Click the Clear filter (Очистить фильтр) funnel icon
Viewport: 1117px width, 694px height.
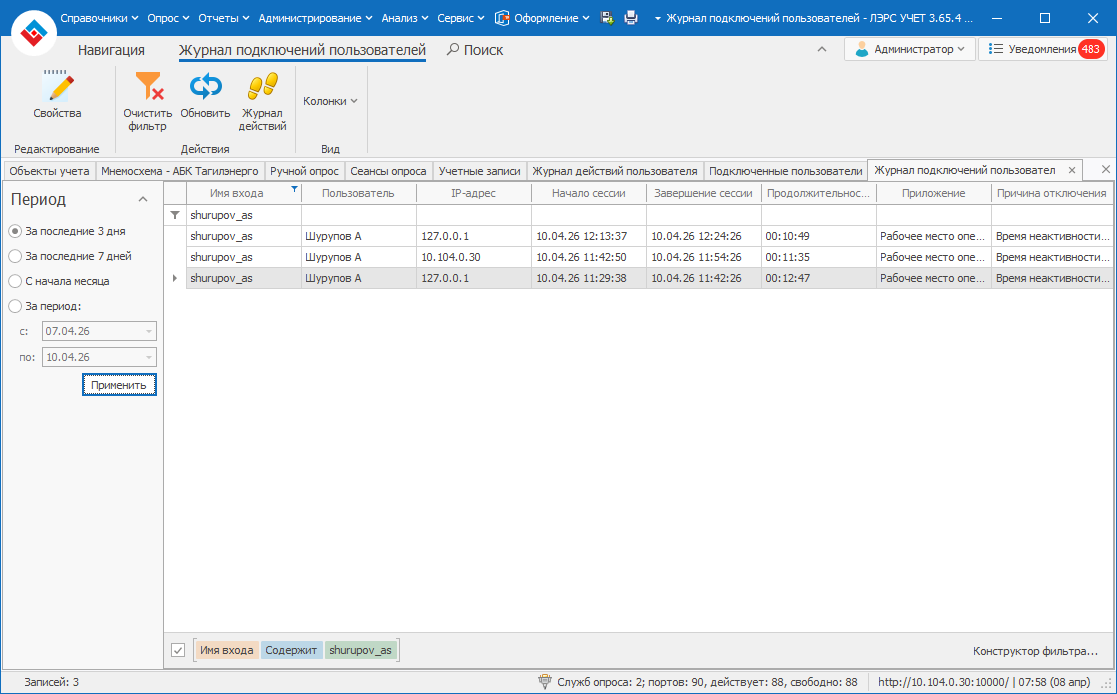click(148, 88)
